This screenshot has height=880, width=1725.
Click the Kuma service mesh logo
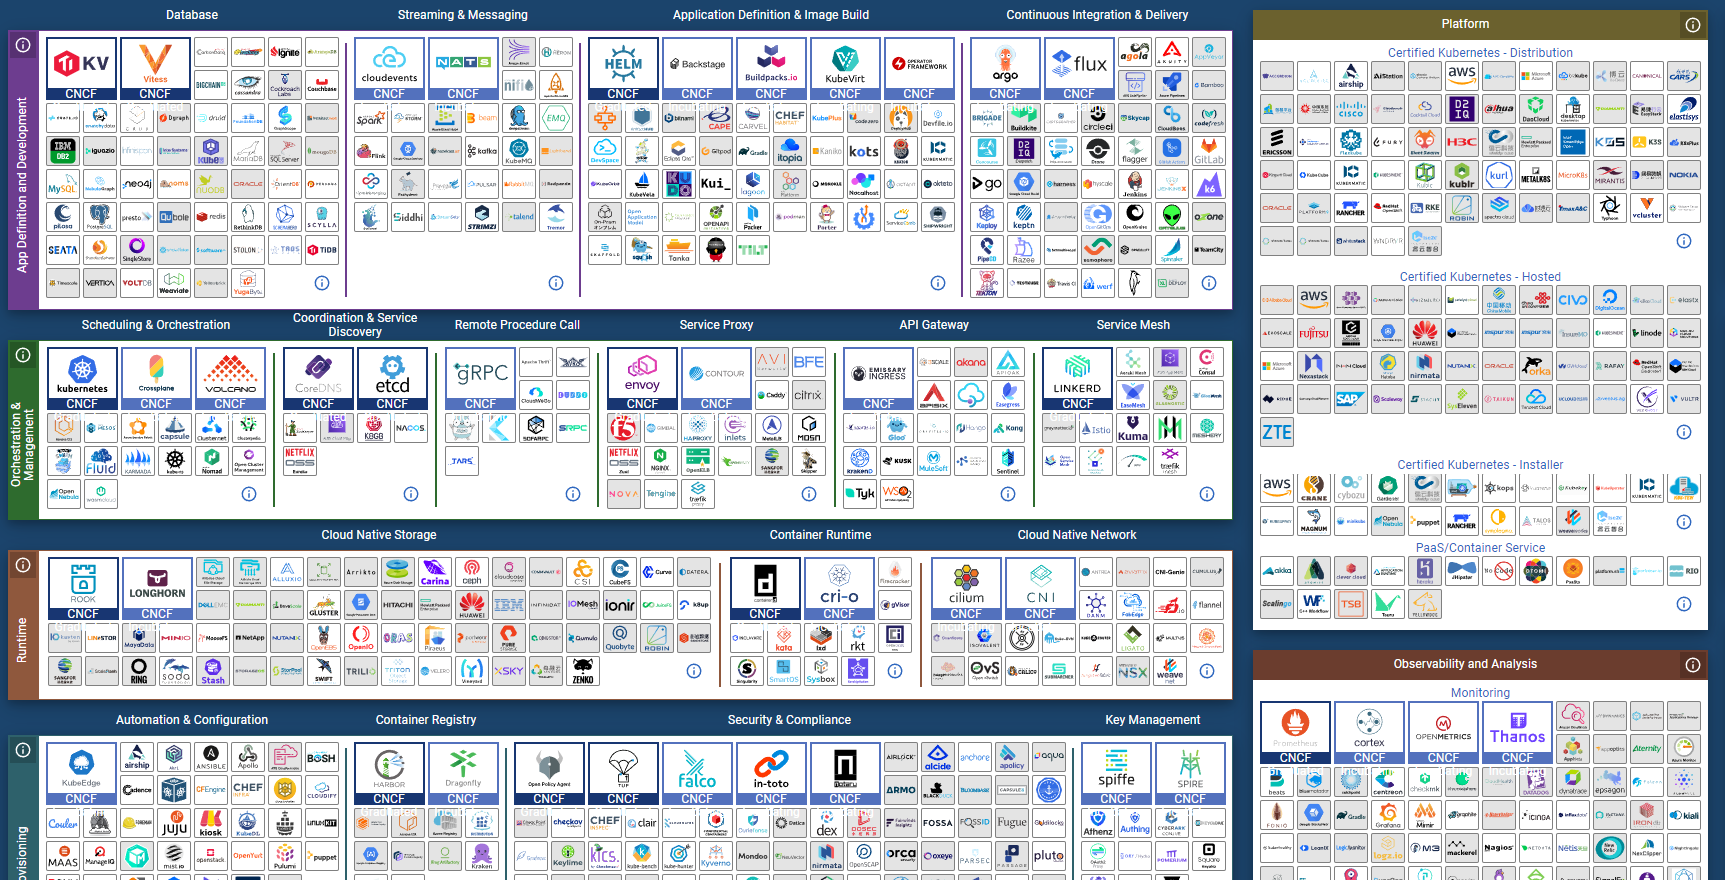[x=1133, y=428]
